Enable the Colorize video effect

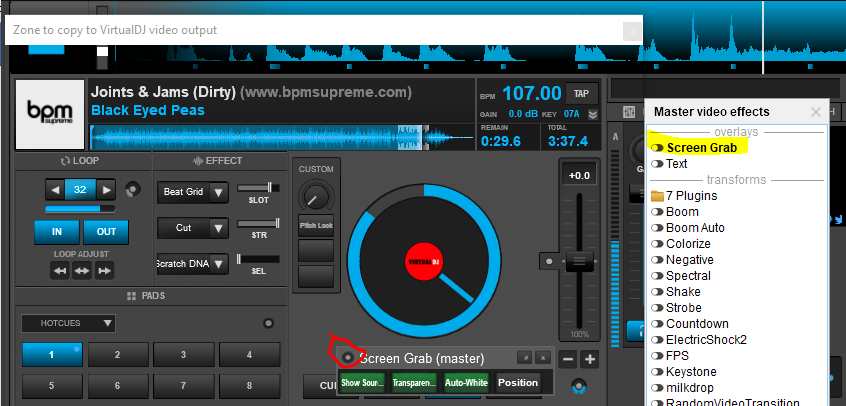click(x=657, y=244)
